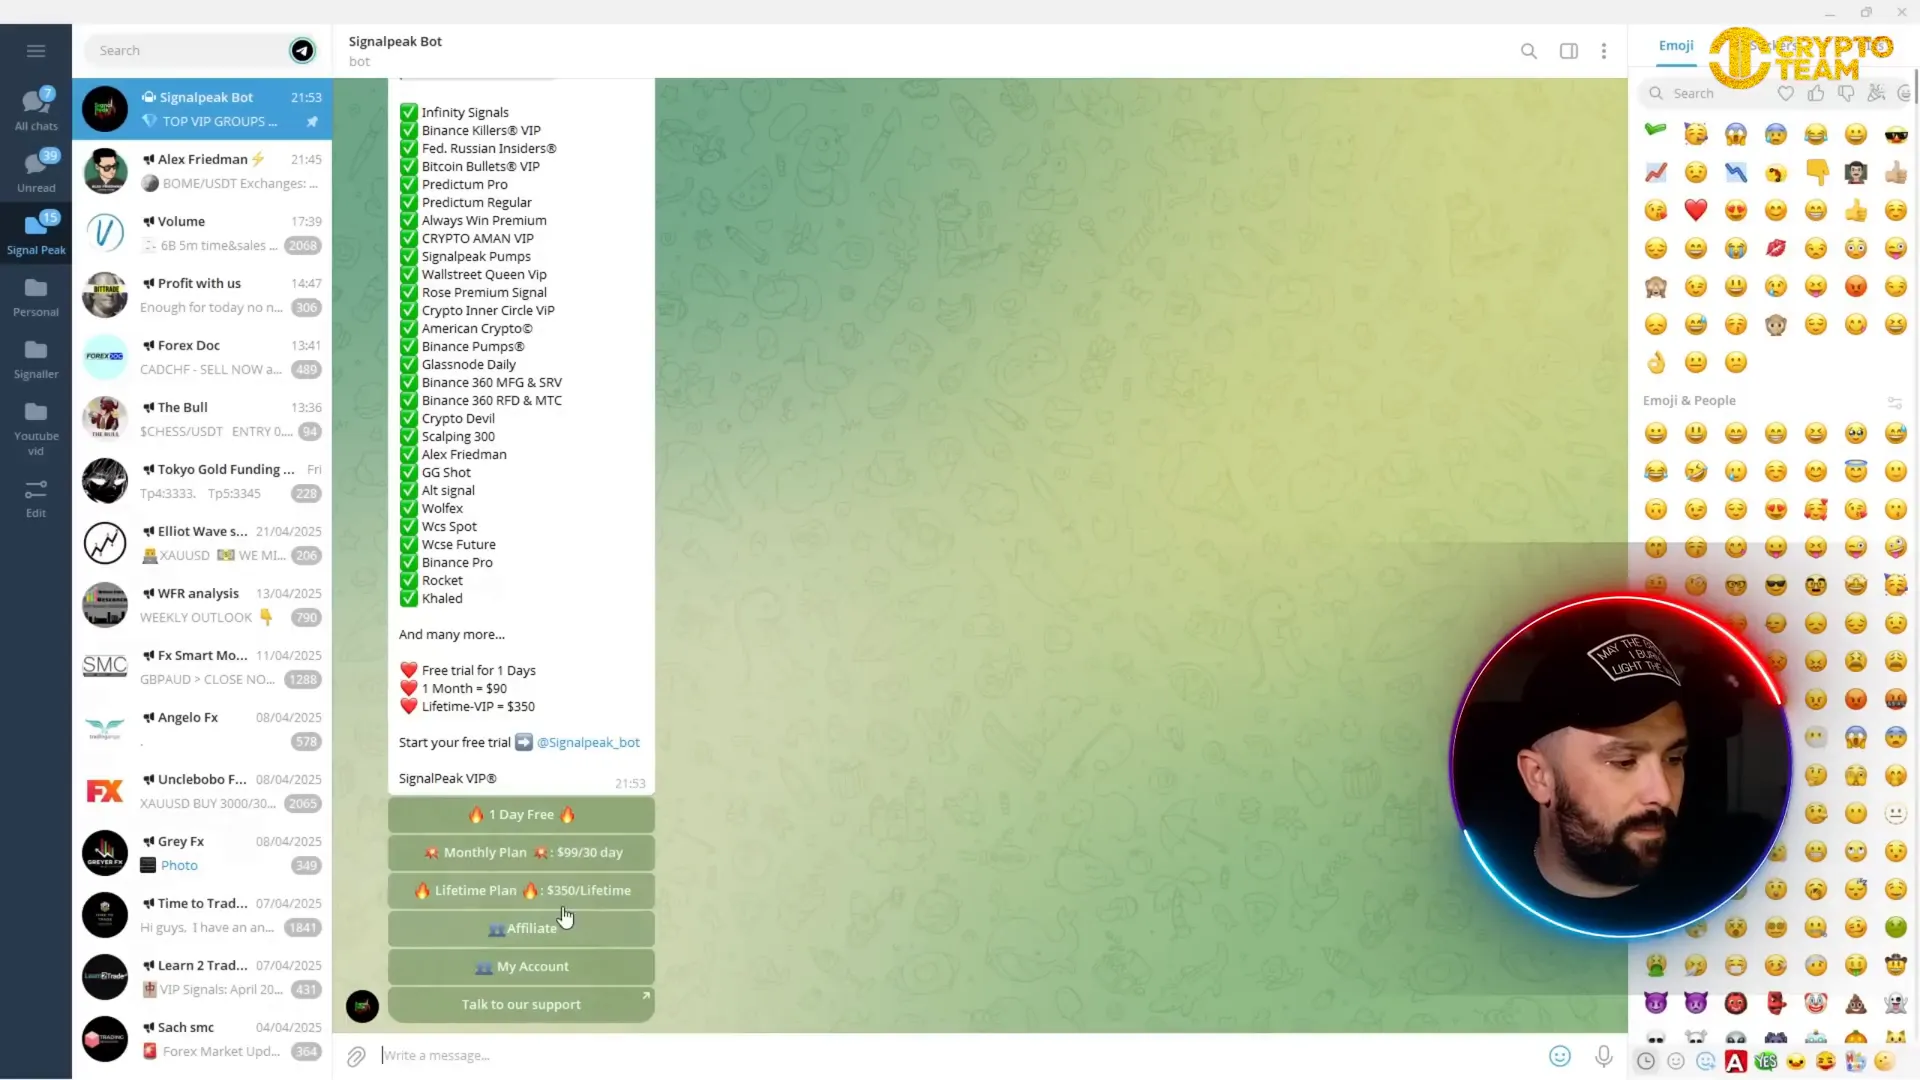
Task: Open the Youtube vid folder
Action: (x=36, y=427)
